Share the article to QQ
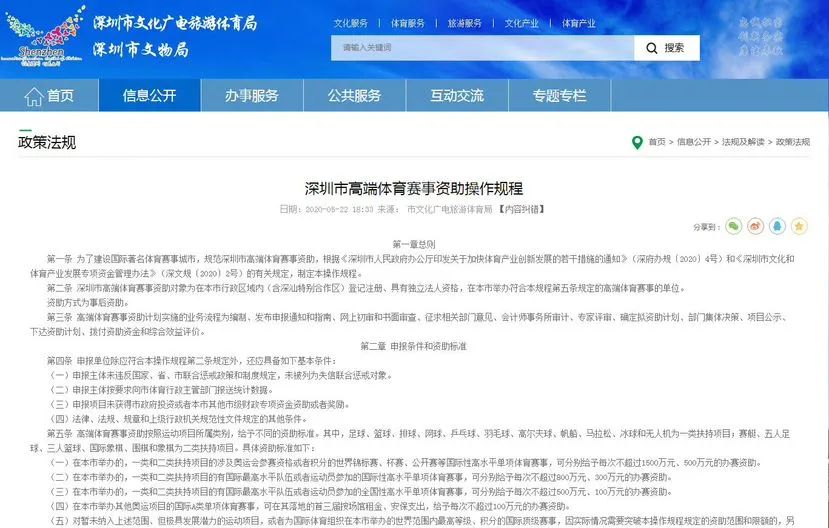 (x=777, y=226)
